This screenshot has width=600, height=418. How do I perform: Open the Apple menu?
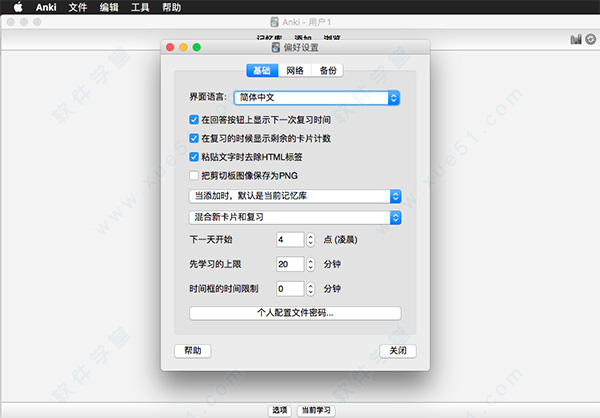pos(18,7)
